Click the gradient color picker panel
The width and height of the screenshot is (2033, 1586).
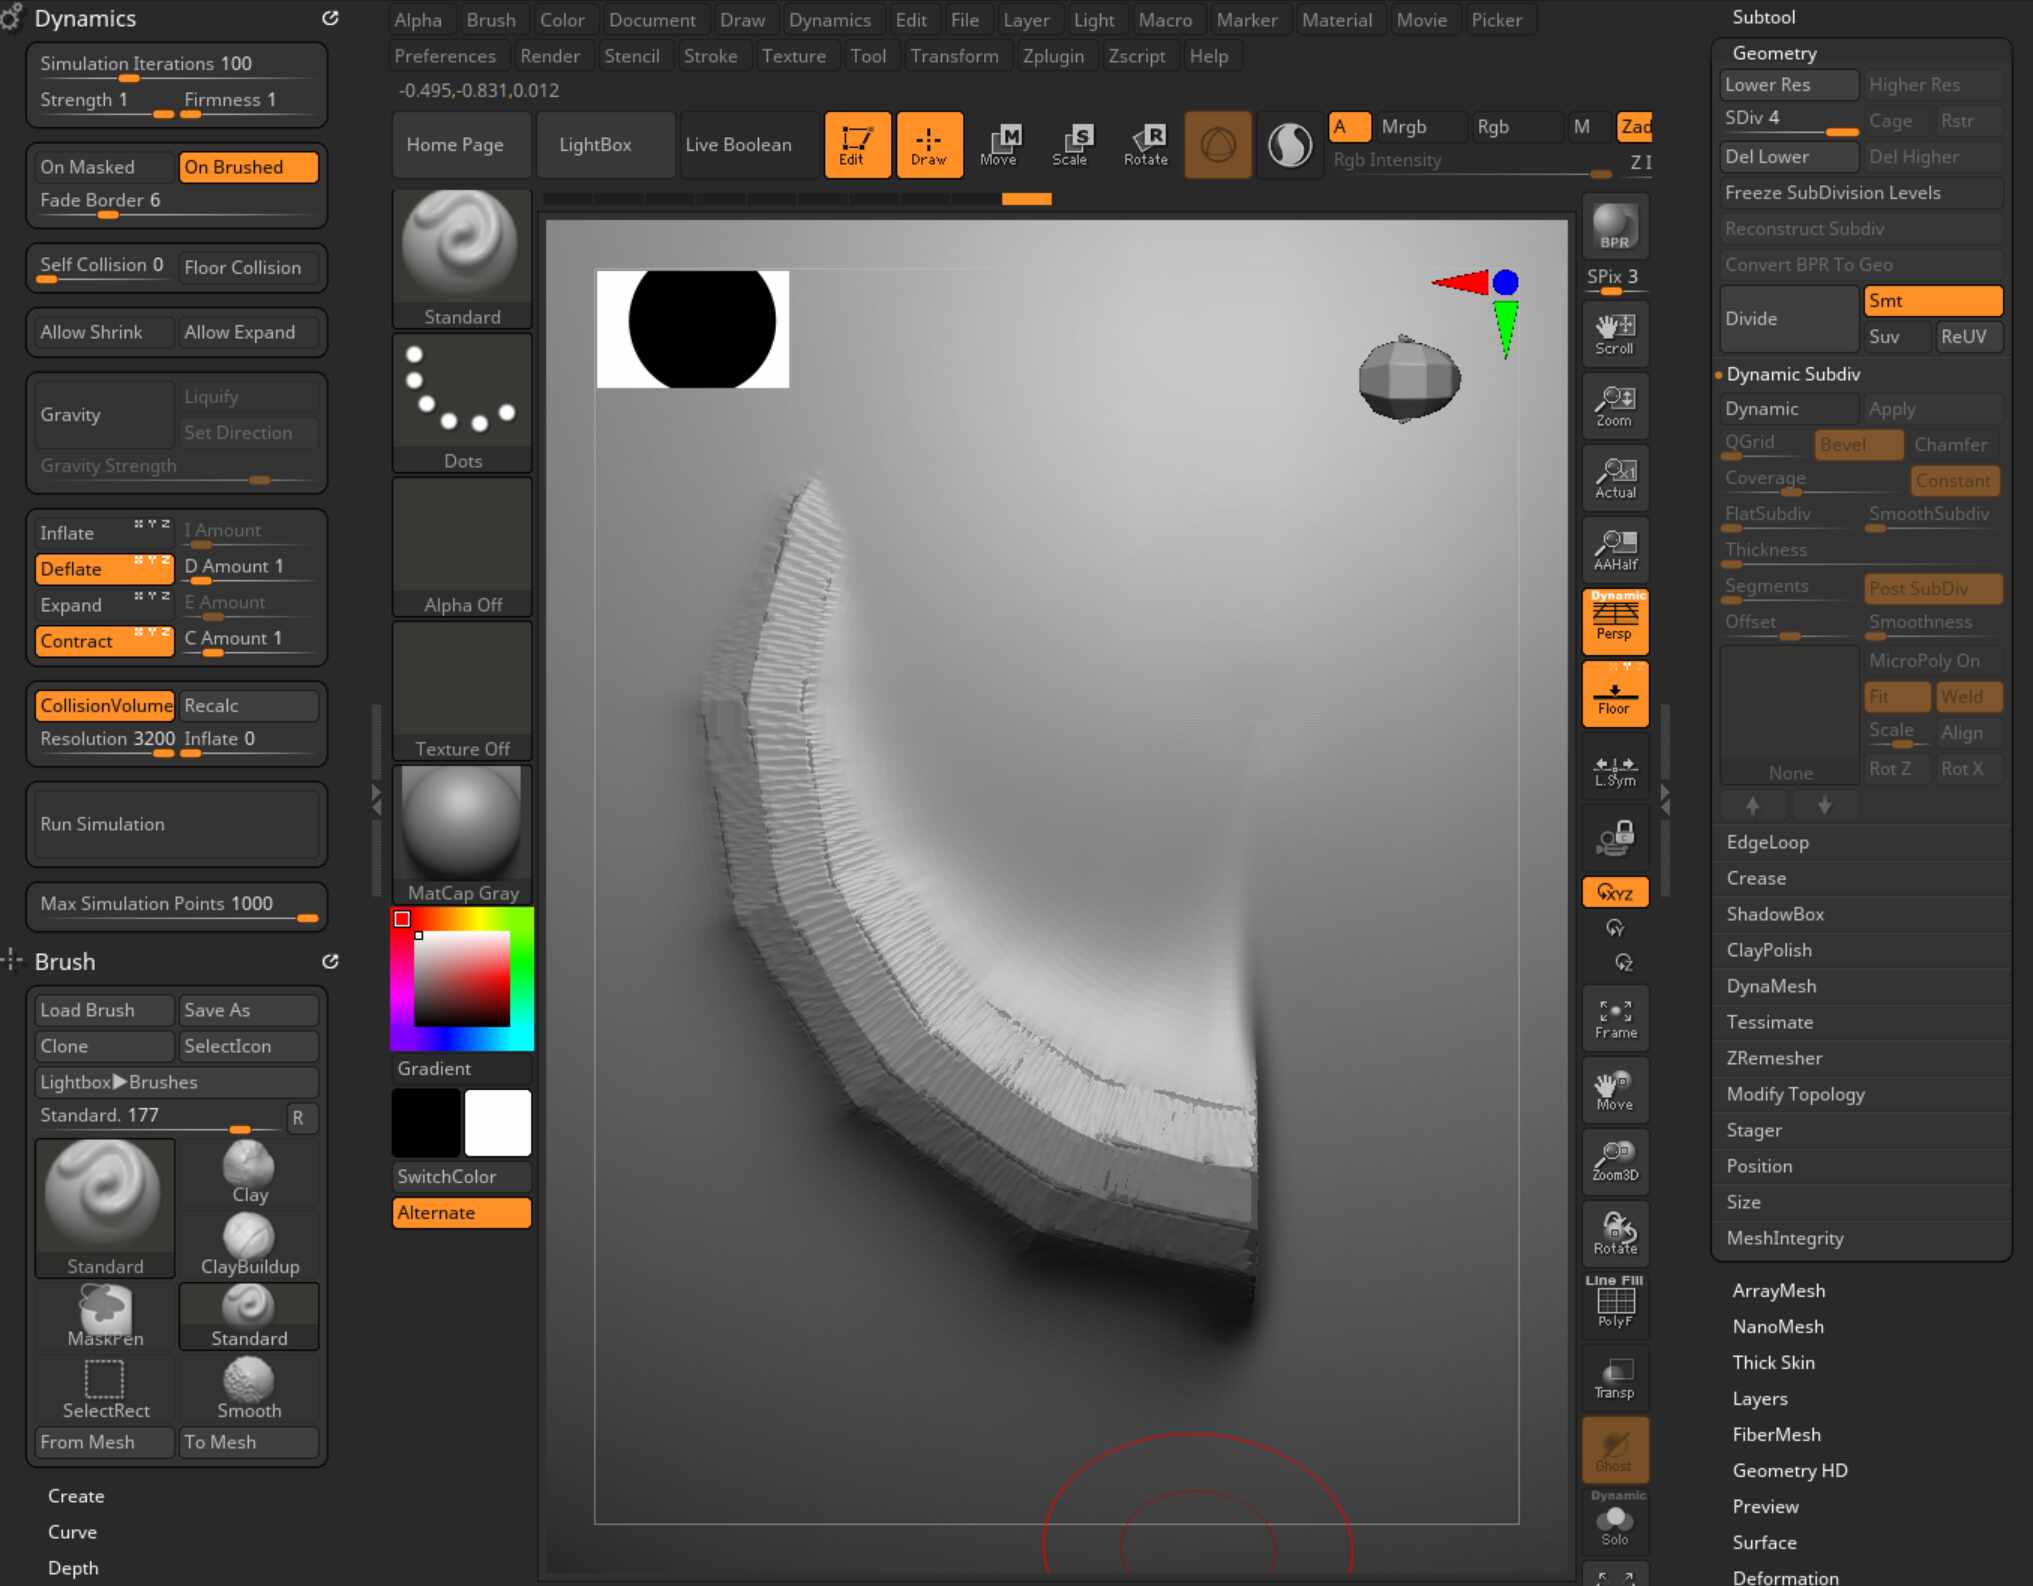[460, 977]
